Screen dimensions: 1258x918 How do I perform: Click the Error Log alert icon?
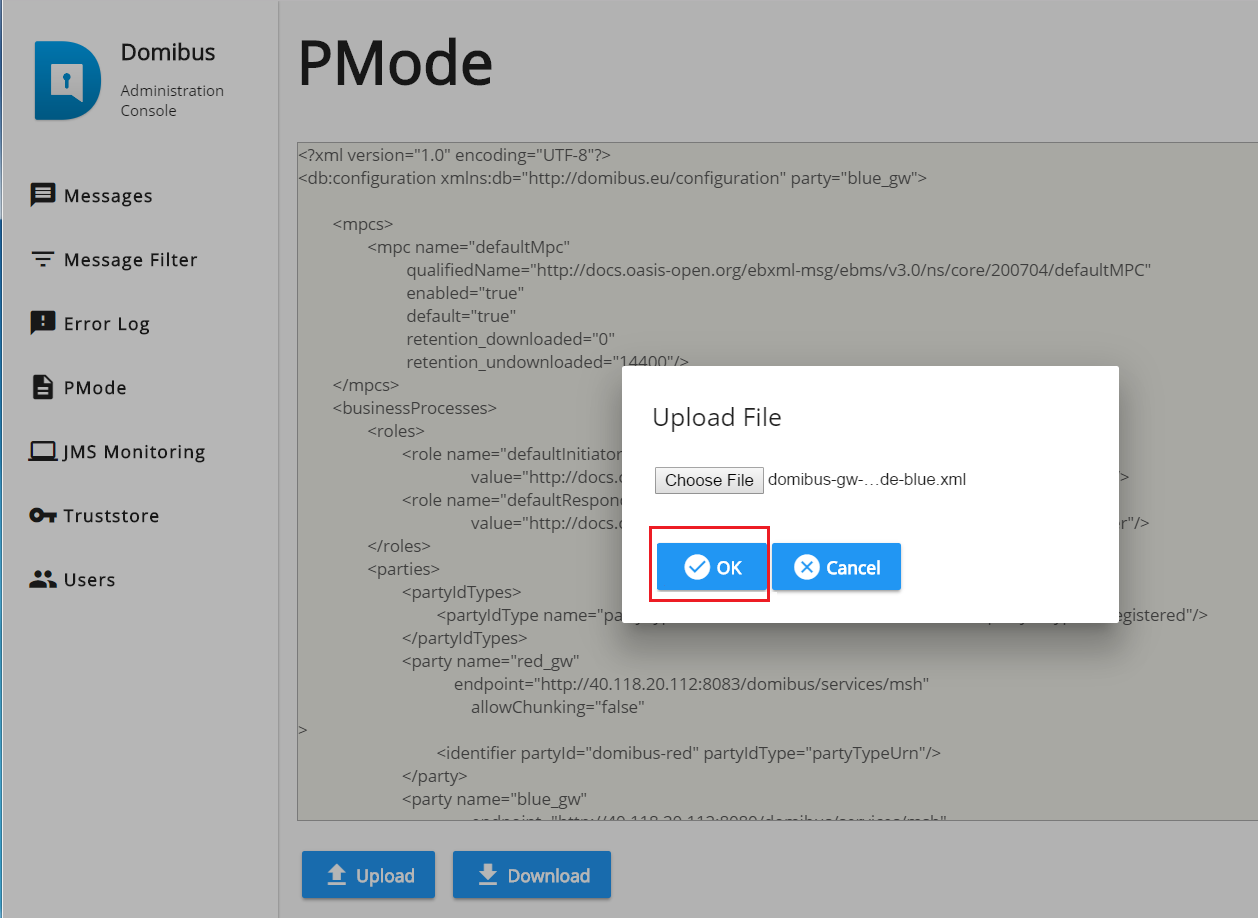(43, 323)
